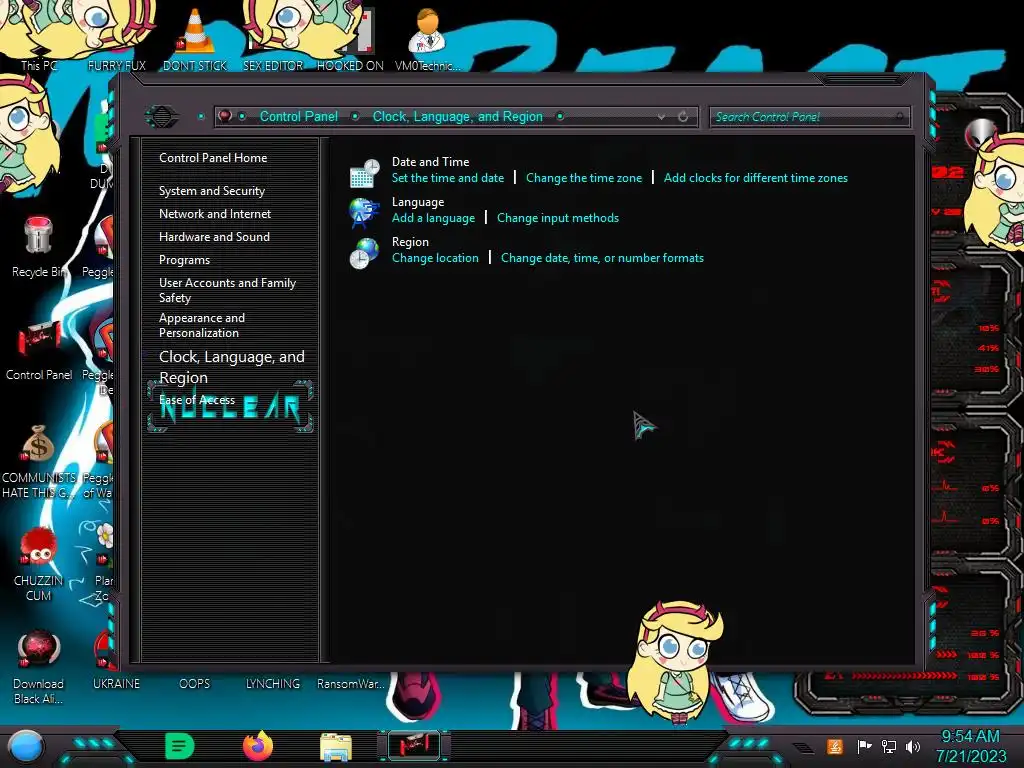
Task: Click the Search Control Panel field
Action: point(809,117)
